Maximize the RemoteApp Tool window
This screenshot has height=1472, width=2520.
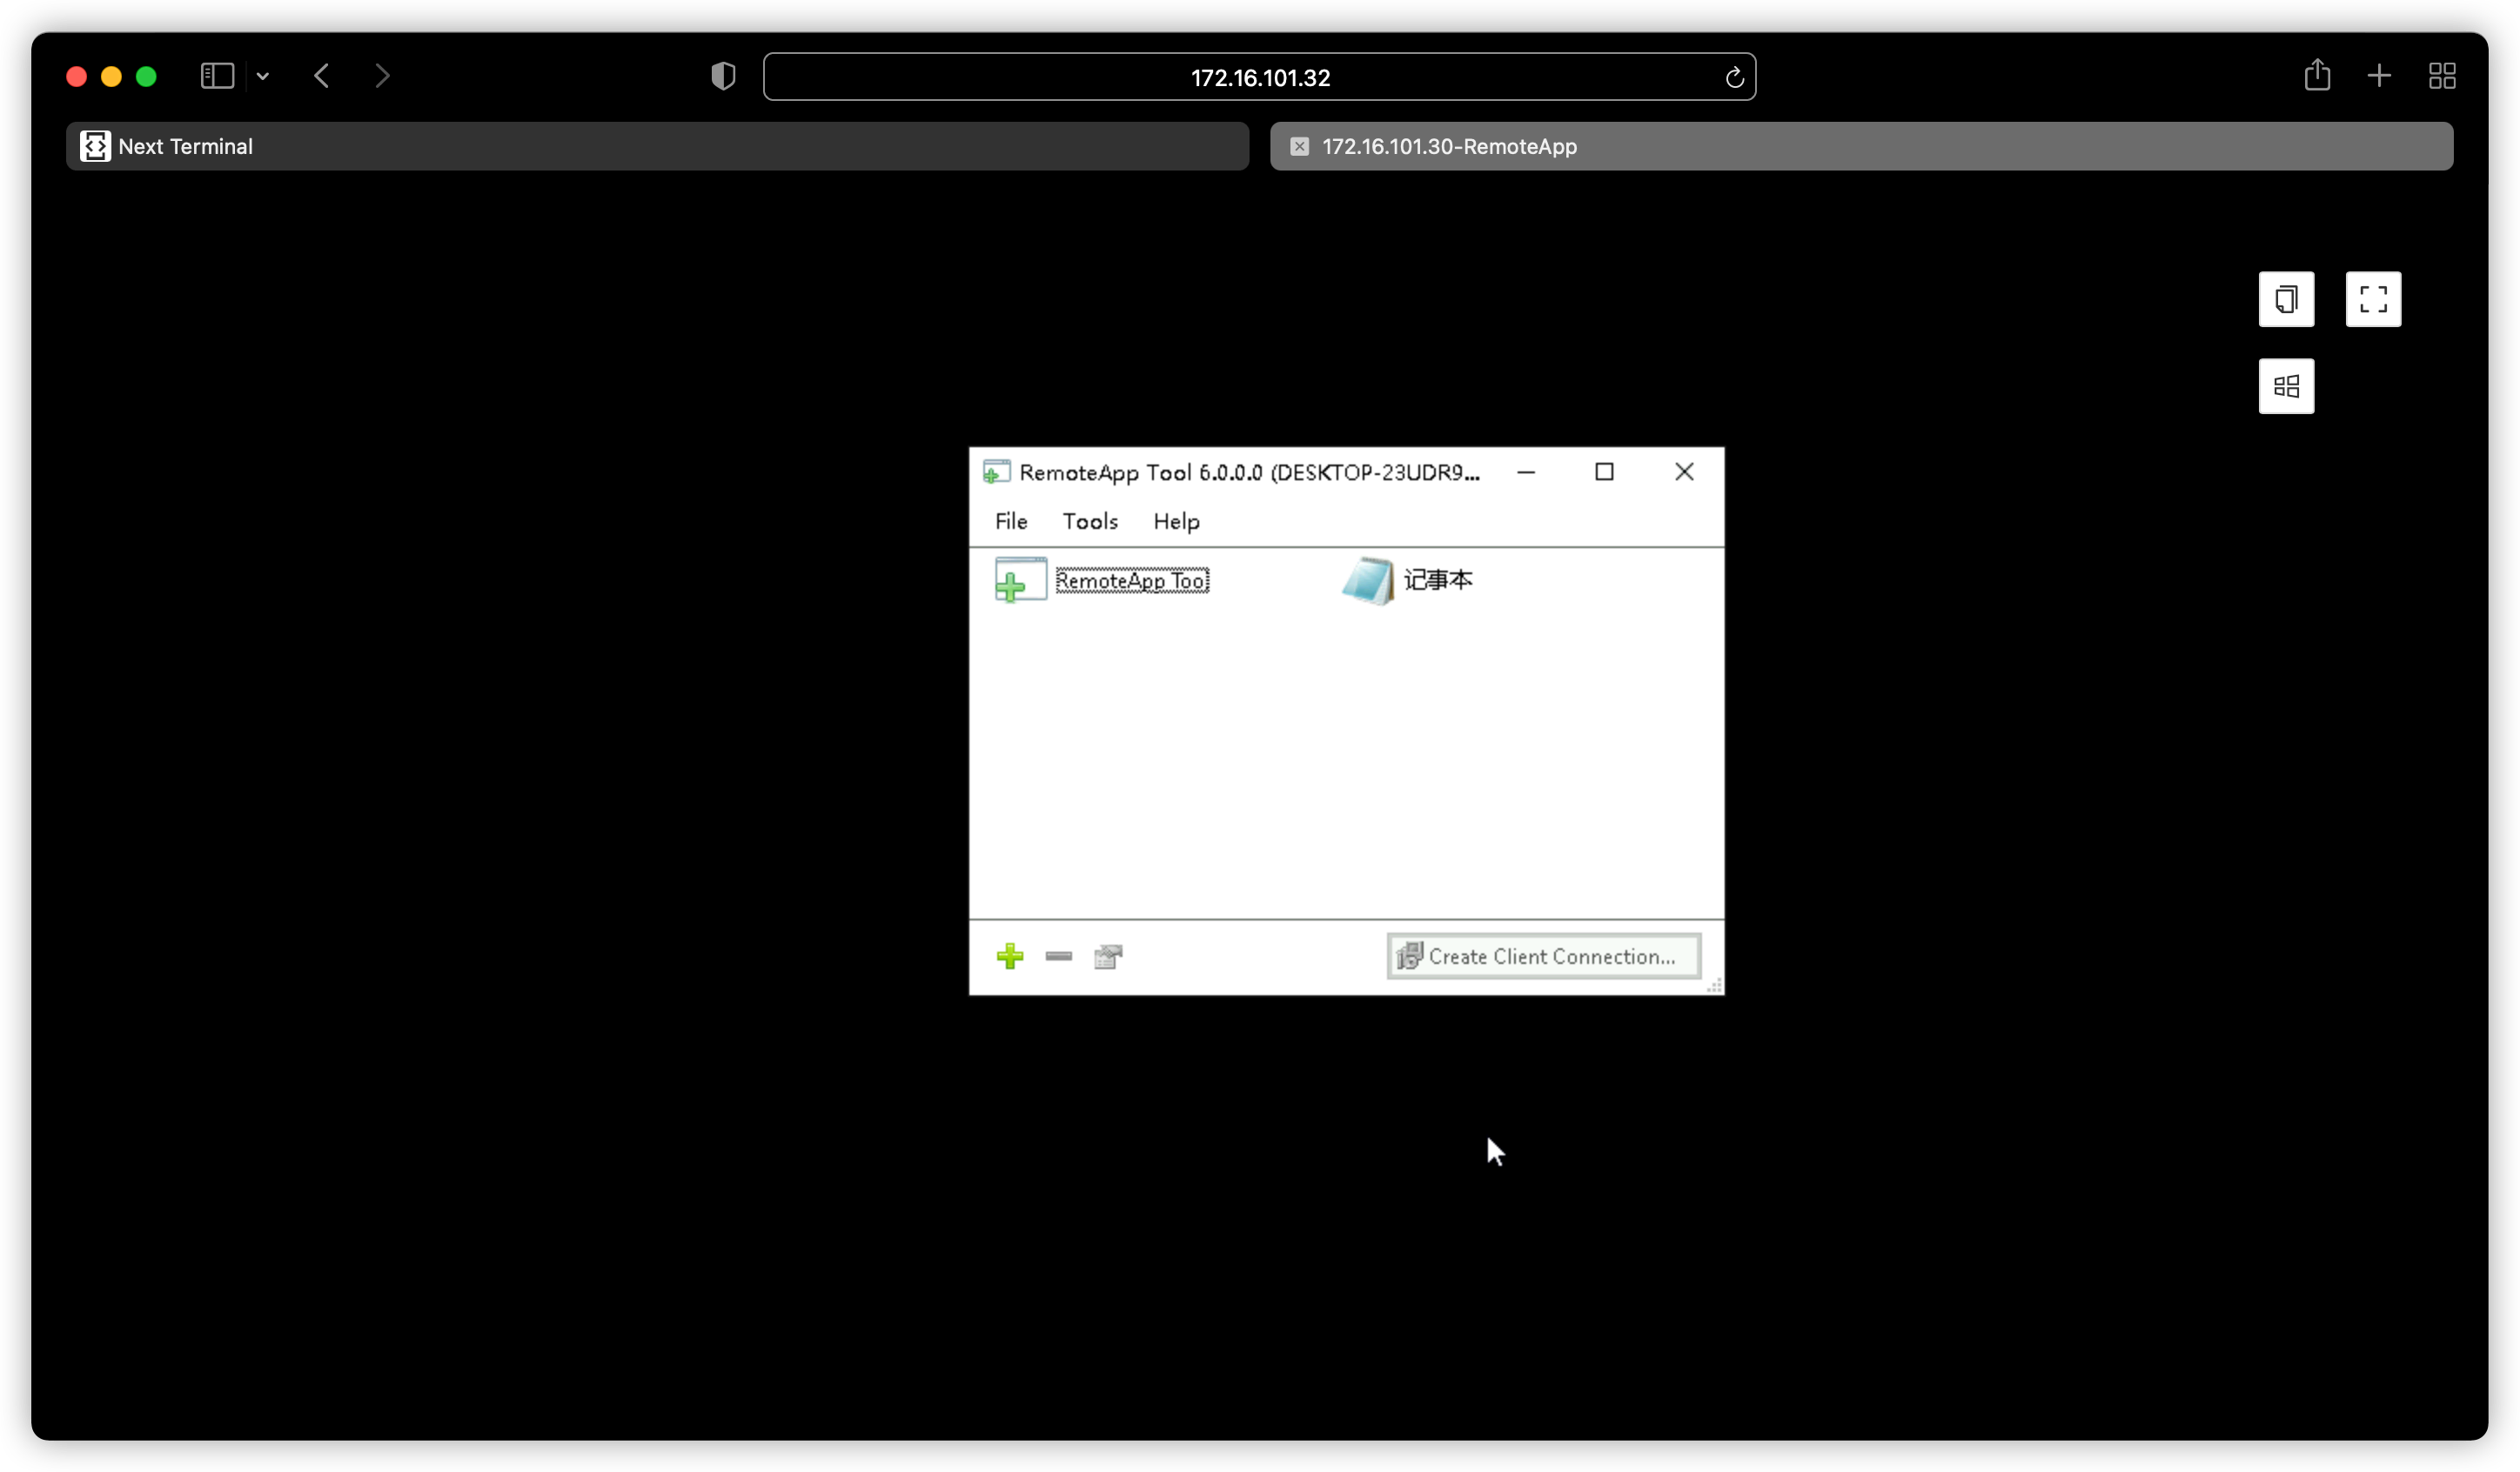click(1604, 472)
